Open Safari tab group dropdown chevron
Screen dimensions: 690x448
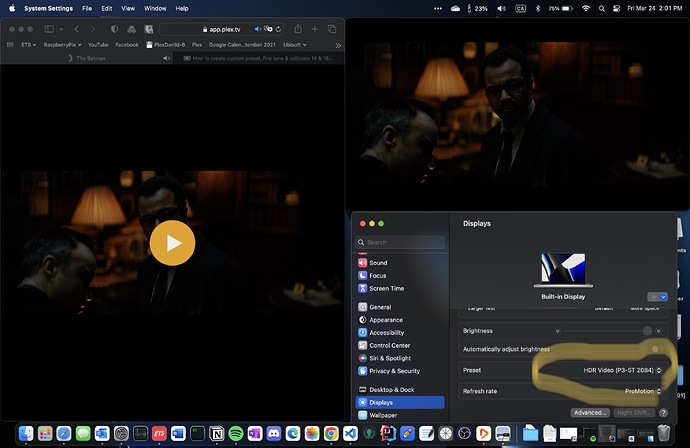[61, 29]
